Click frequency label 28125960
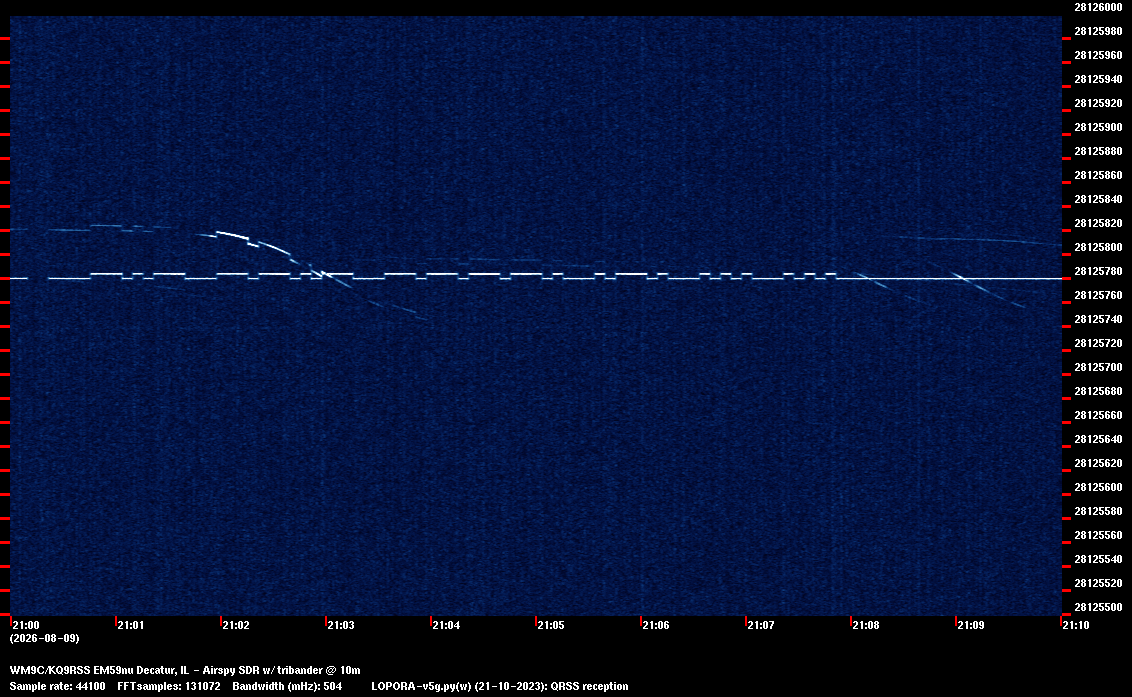The image size is (1132, 697). [1098, 55]
